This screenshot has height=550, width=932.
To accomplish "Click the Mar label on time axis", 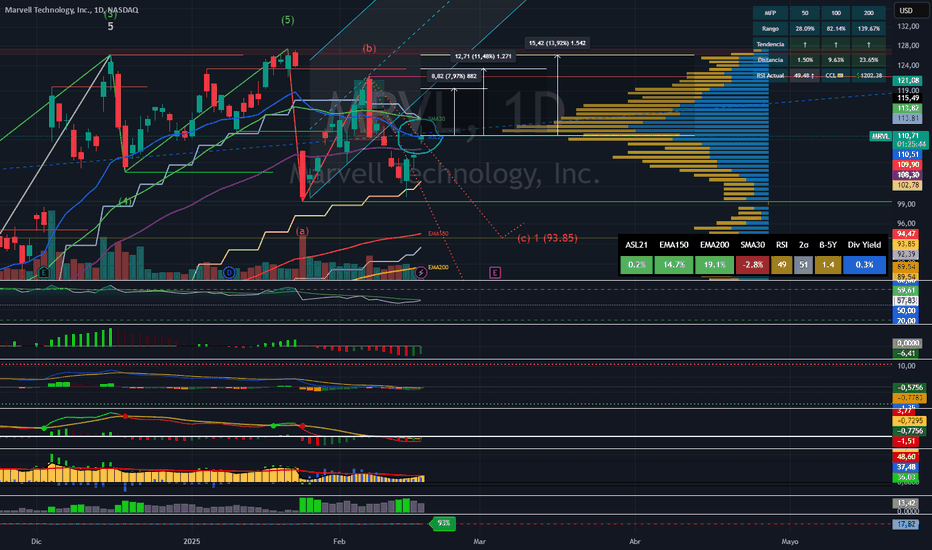I will [x=479, y=541].
